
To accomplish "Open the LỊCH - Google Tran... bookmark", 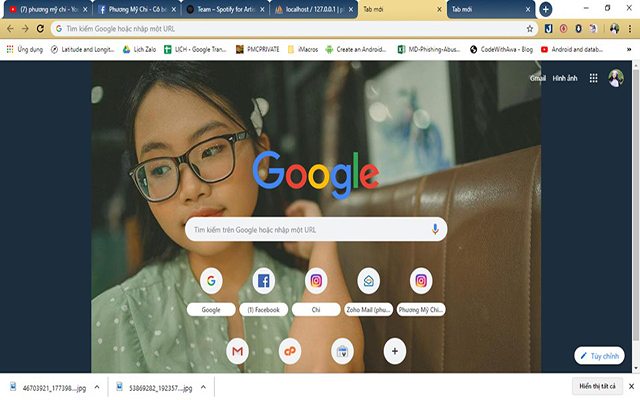I will coord(195,49).
